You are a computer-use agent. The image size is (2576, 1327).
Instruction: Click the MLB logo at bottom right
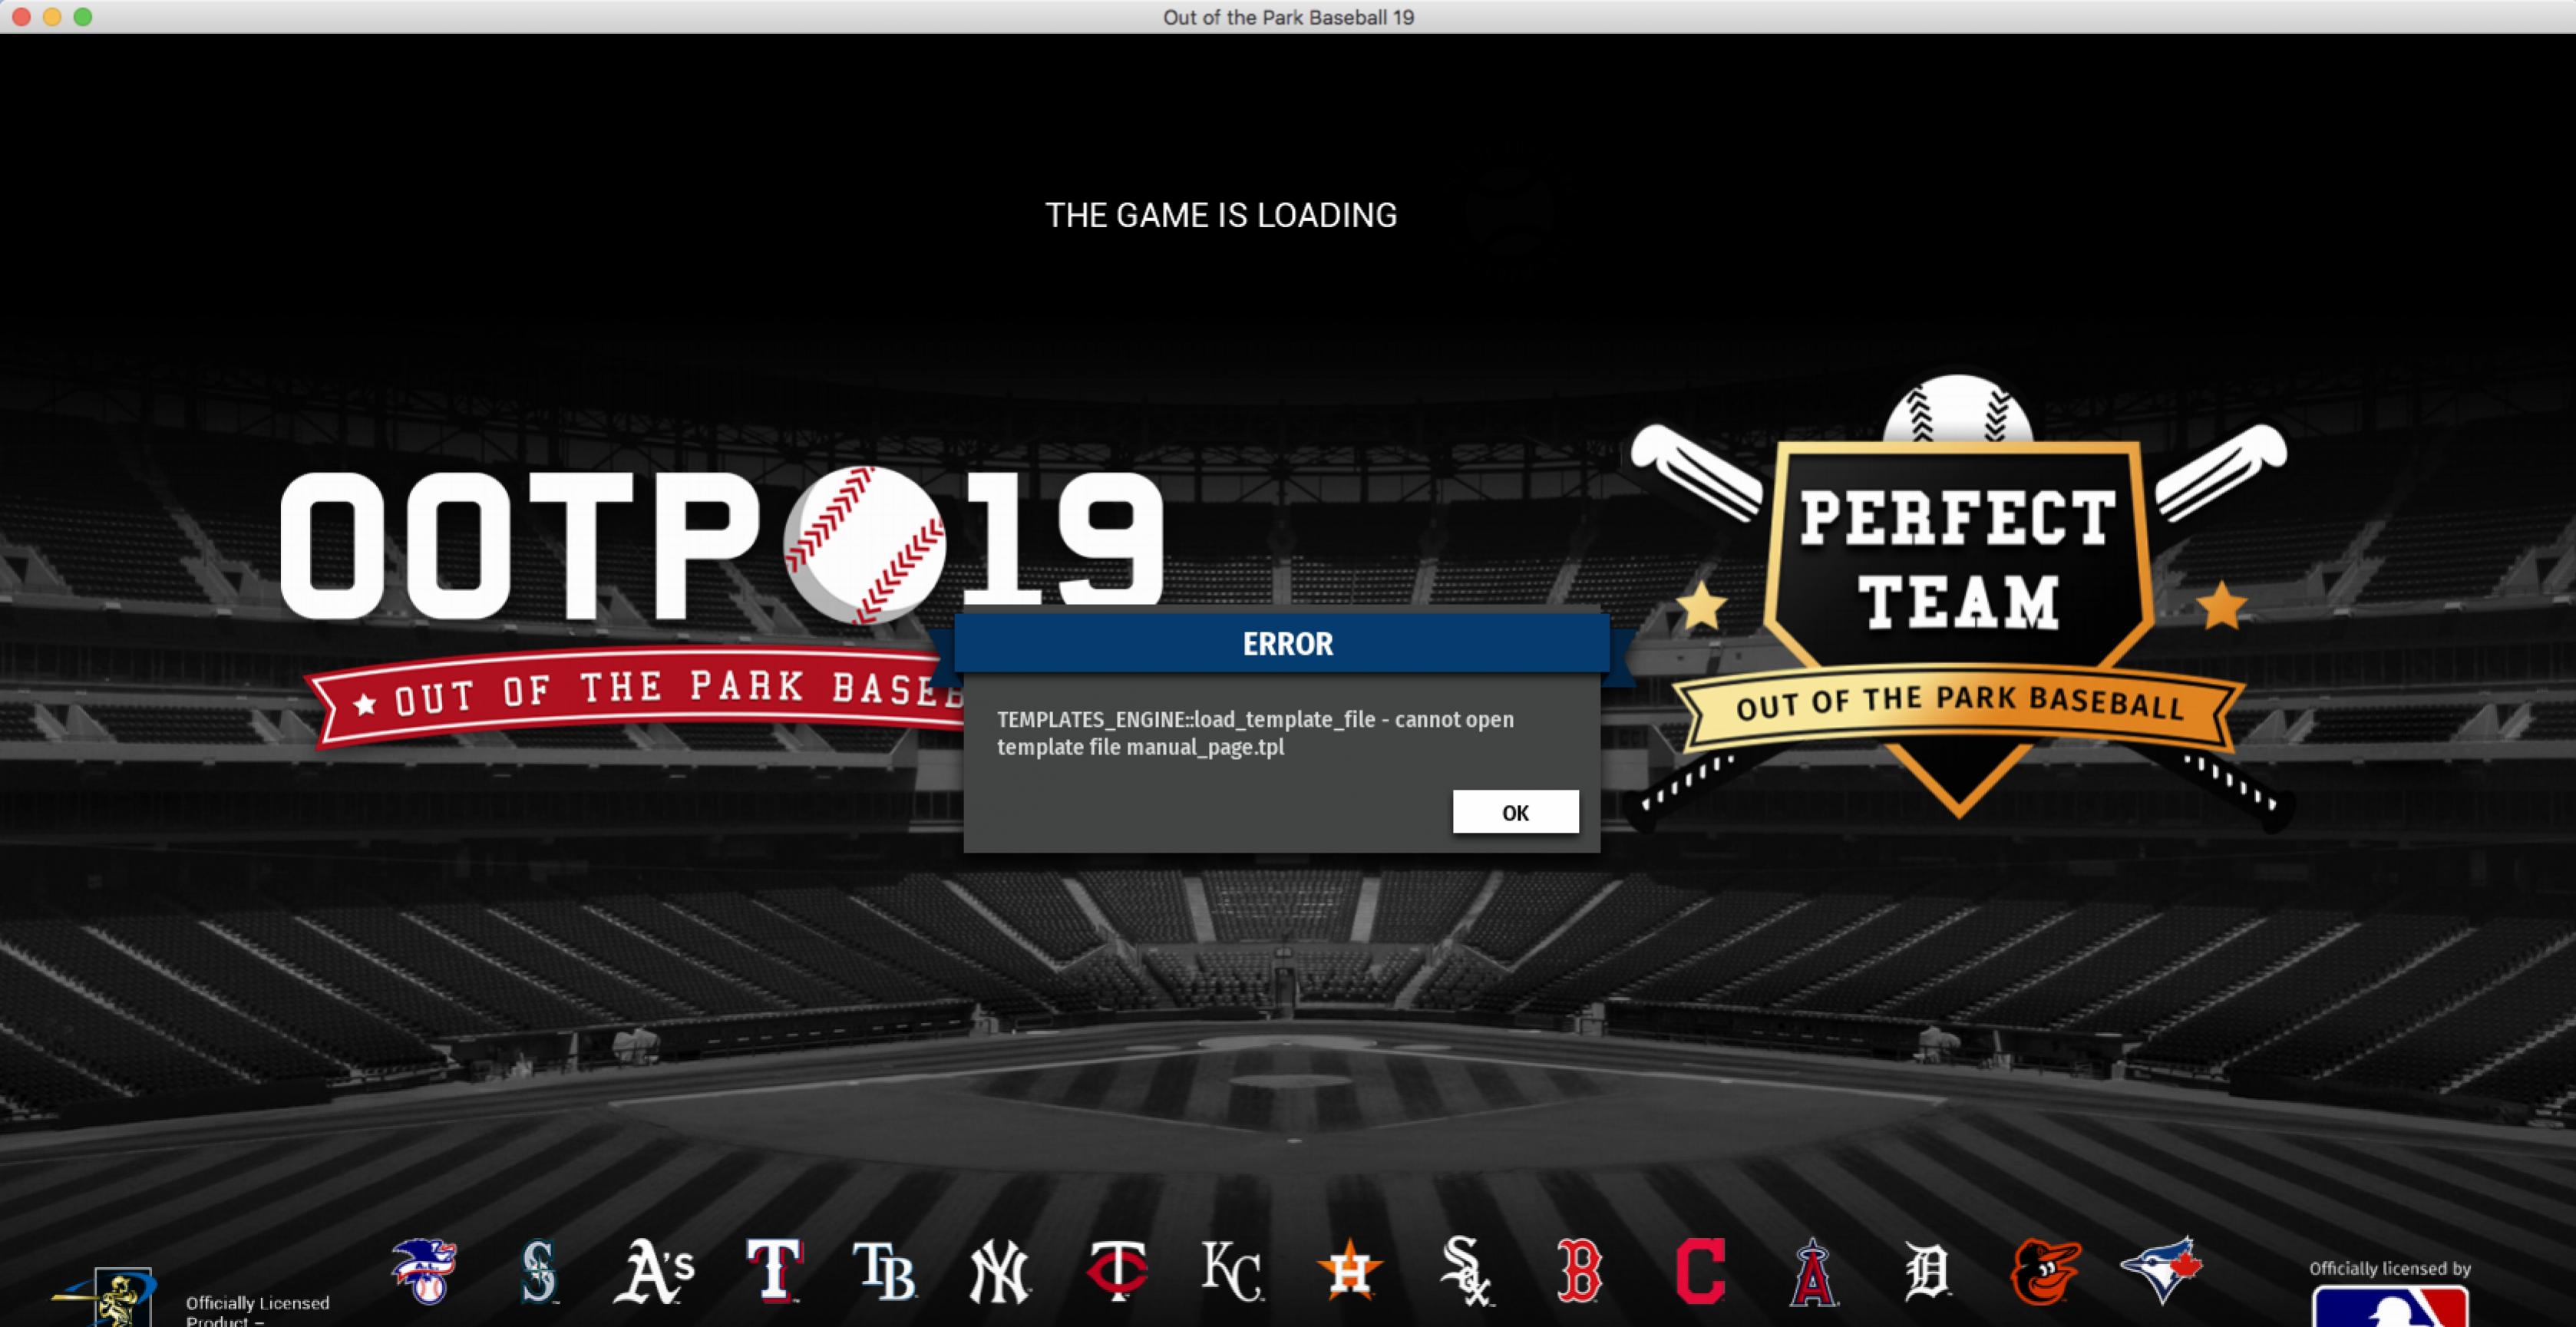pos(2390,1306)
